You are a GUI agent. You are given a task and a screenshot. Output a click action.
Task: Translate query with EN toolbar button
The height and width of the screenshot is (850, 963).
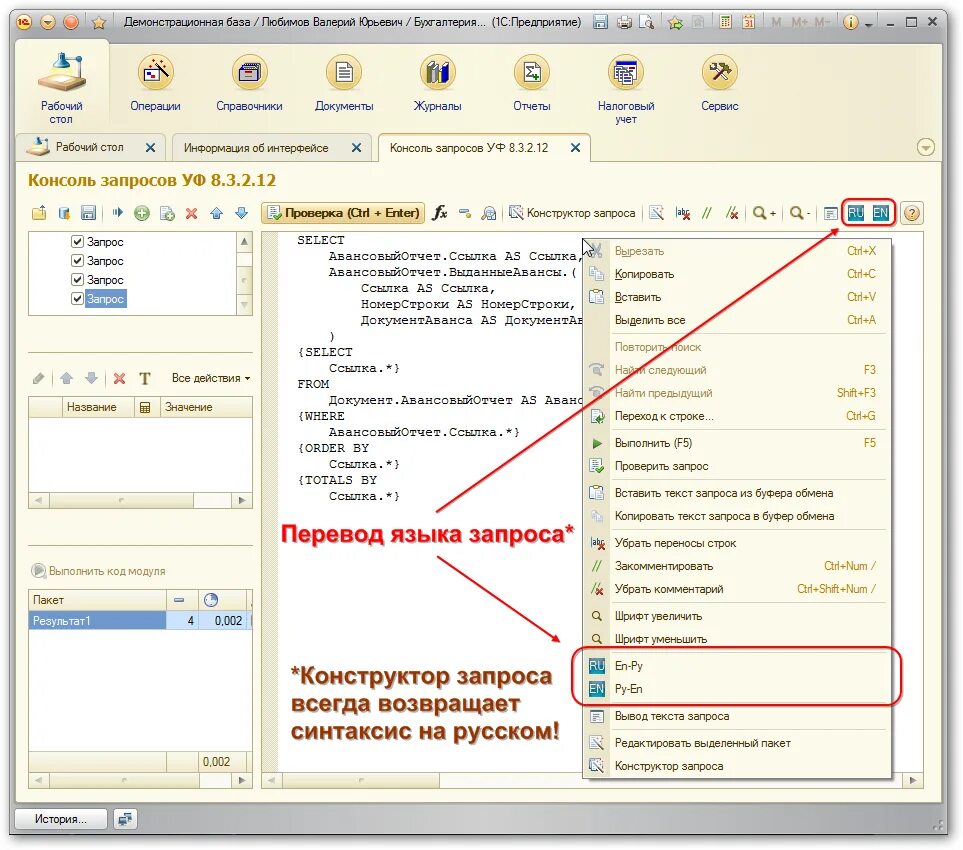click(x=881, y=212)
